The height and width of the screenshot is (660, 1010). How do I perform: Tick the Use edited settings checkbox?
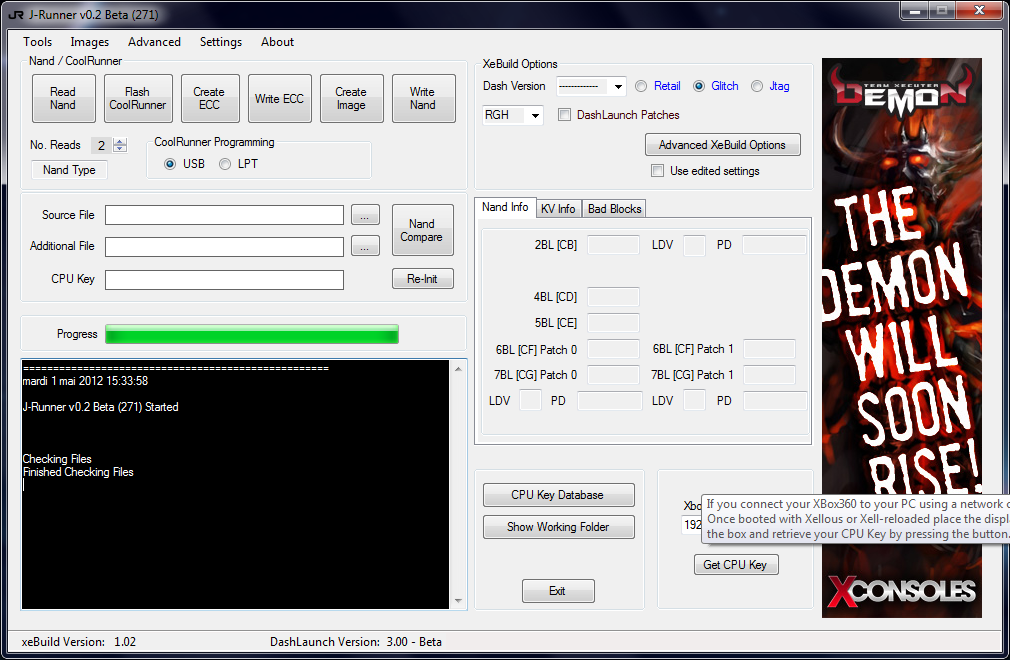[657, 171]
